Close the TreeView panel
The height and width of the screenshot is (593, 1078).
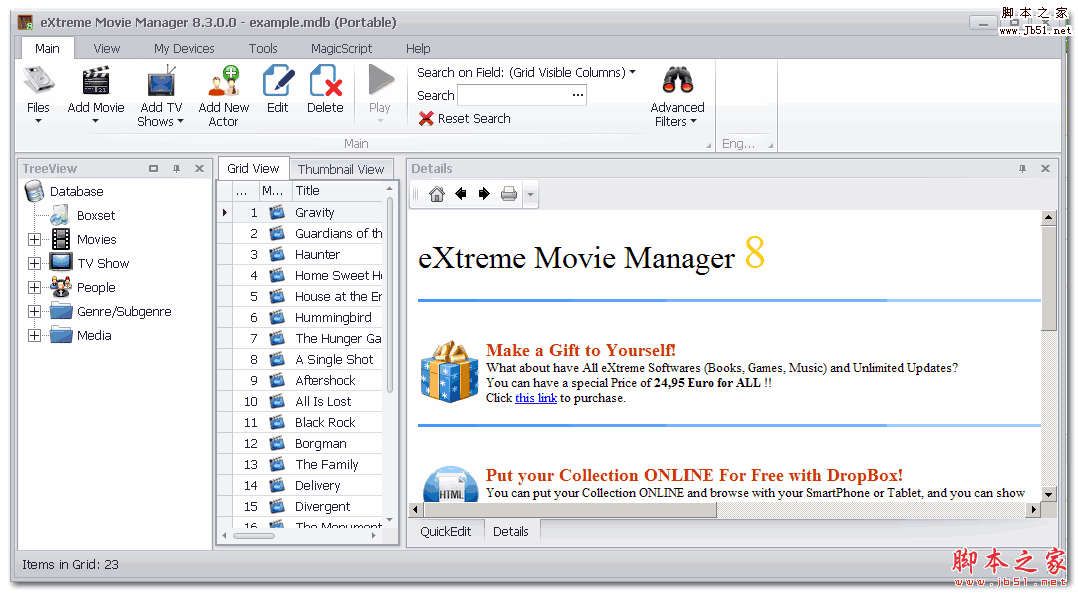(199, 168)
